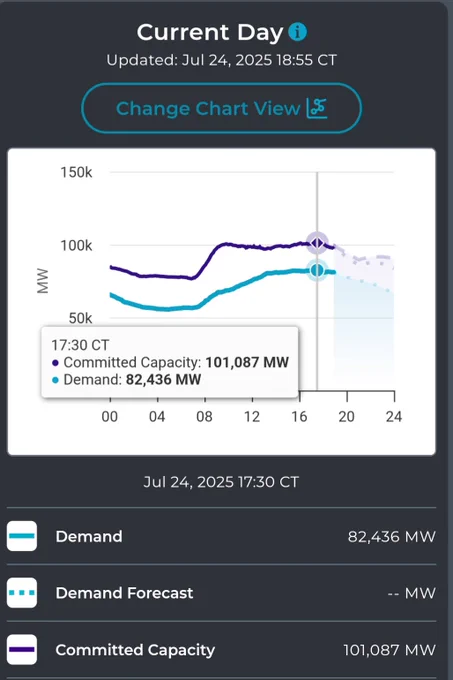The height and width of the screenshot is (680, 453).
Task: Click the info icon beside Current Day
Action: (297, 32)
